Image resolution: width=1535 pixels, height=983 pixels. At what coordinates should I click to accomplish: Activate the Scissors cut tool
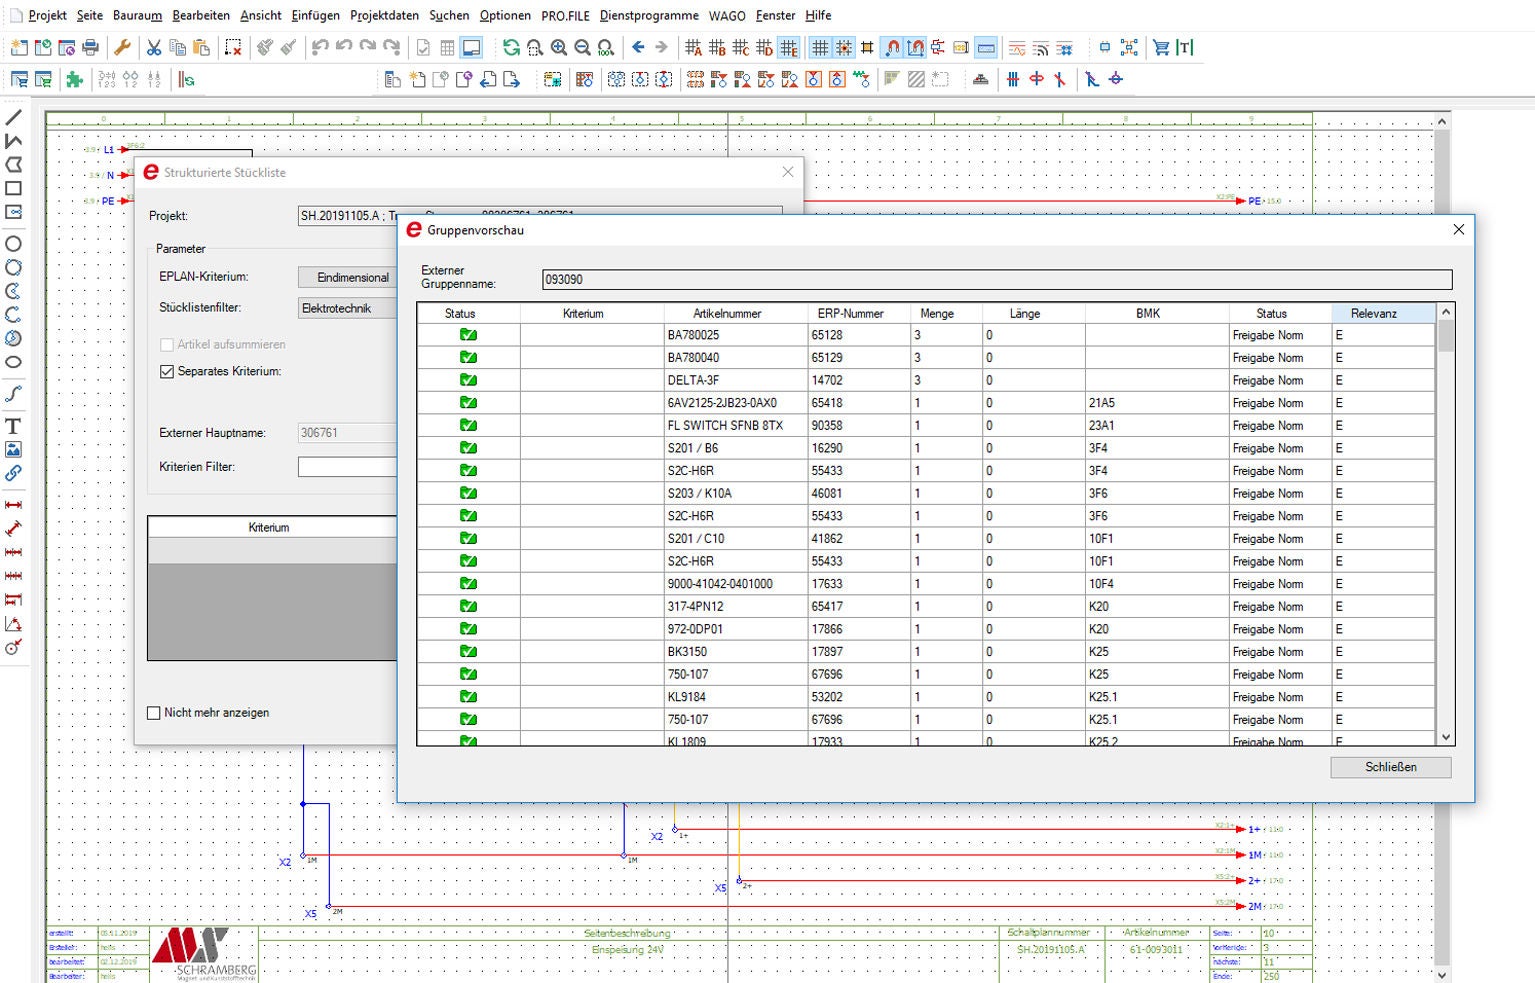[x=153, y=46]
